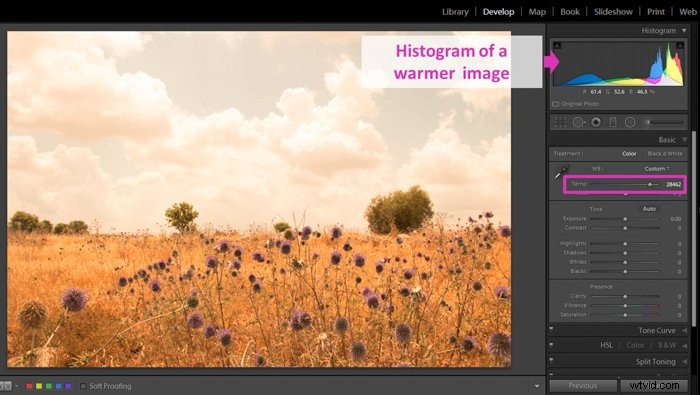The width and height of the screenshot is (700, 395).
Task: Toggle shadow clipping indicator in histogram
Action: [x=557, y=45]
